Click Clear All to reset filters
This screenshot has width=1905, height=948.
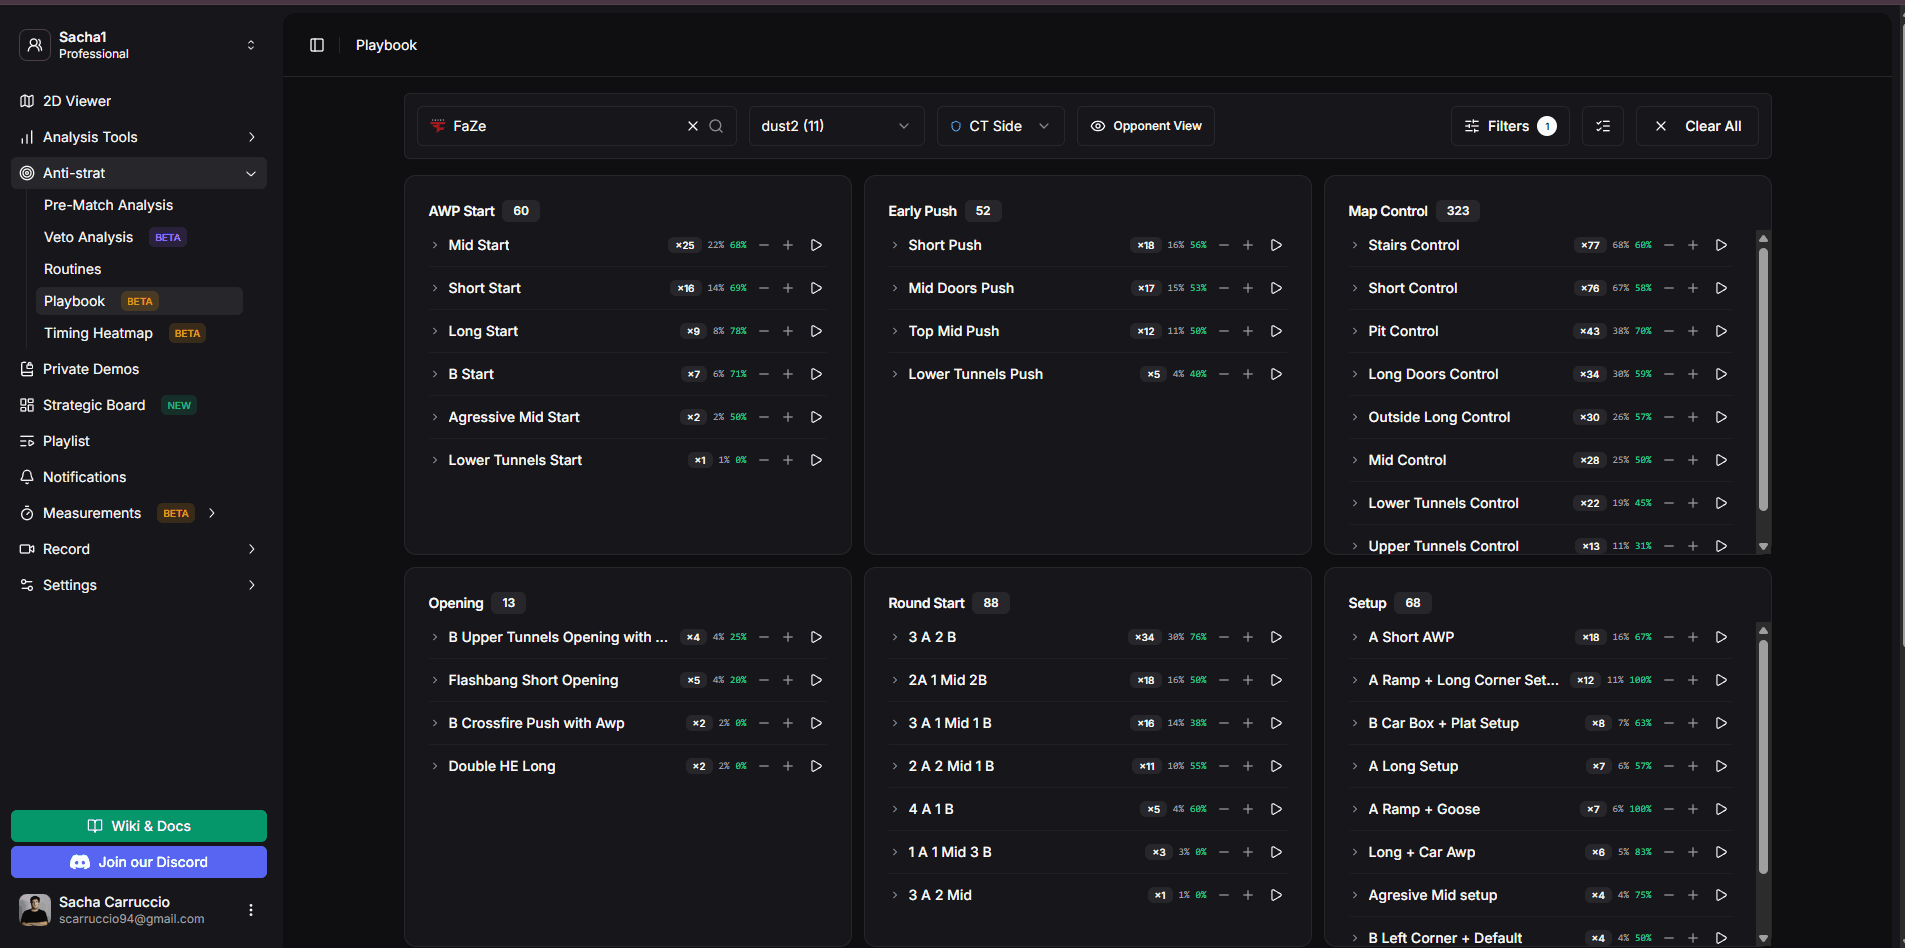click(1697, 126)
